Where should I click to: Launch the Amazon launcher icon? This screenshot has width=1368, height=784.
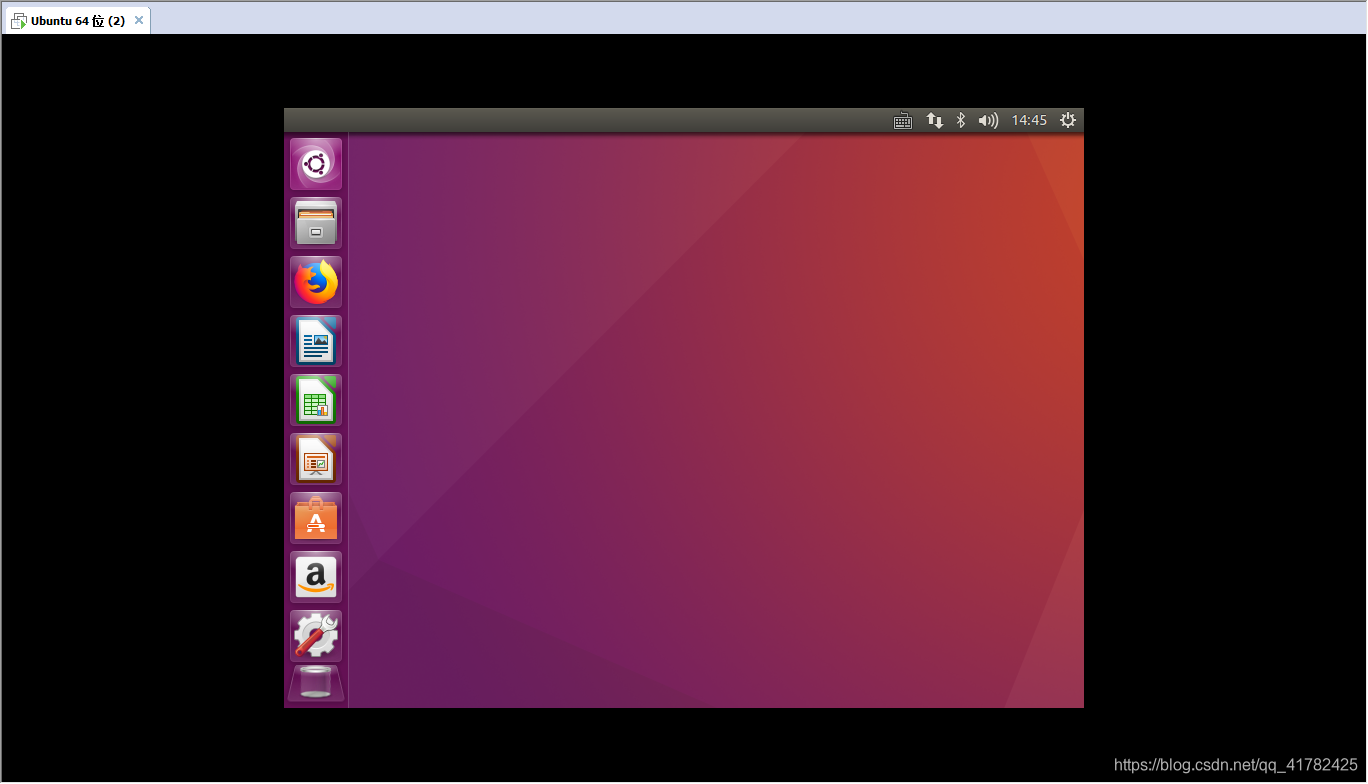[x=316, y=577]
